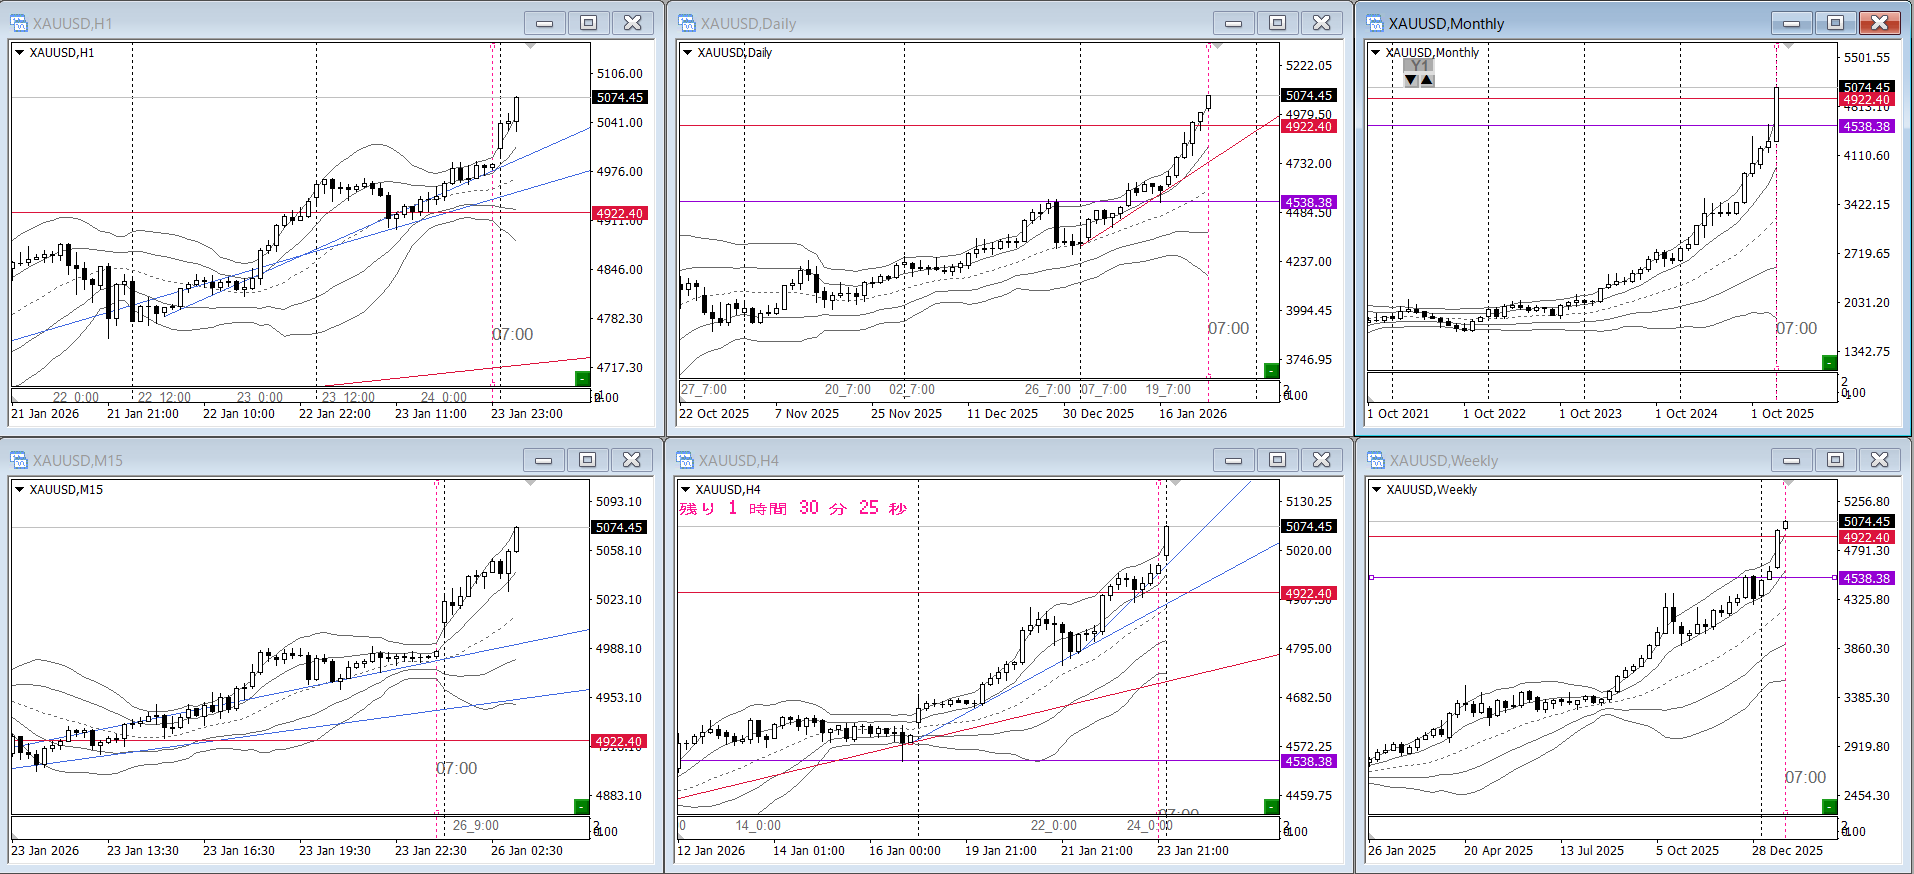Click the XAUUSD,Daily window title icon
The image size is (1914, 874).
[686, 23]
